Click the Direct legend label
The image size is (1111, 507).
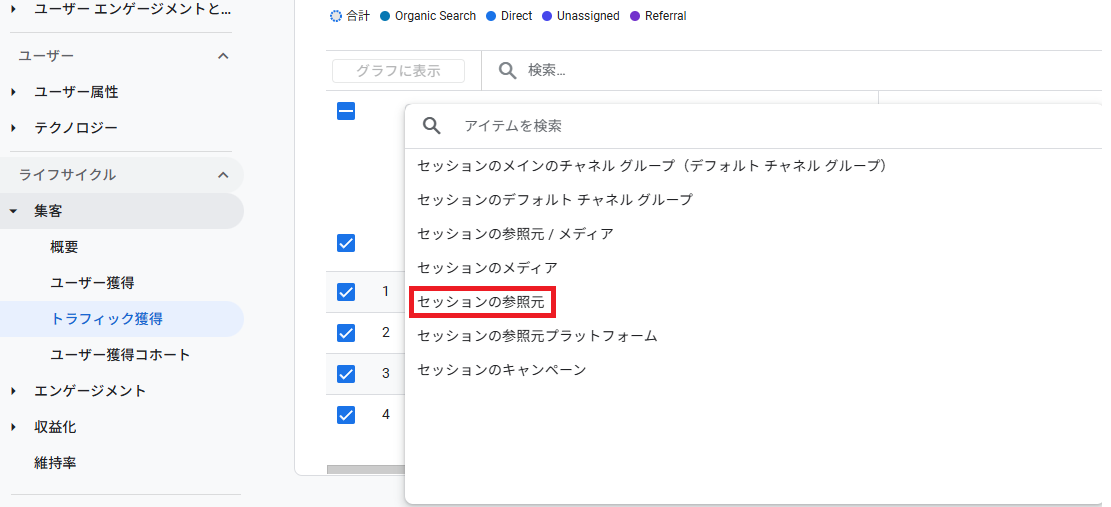point(517,16)
